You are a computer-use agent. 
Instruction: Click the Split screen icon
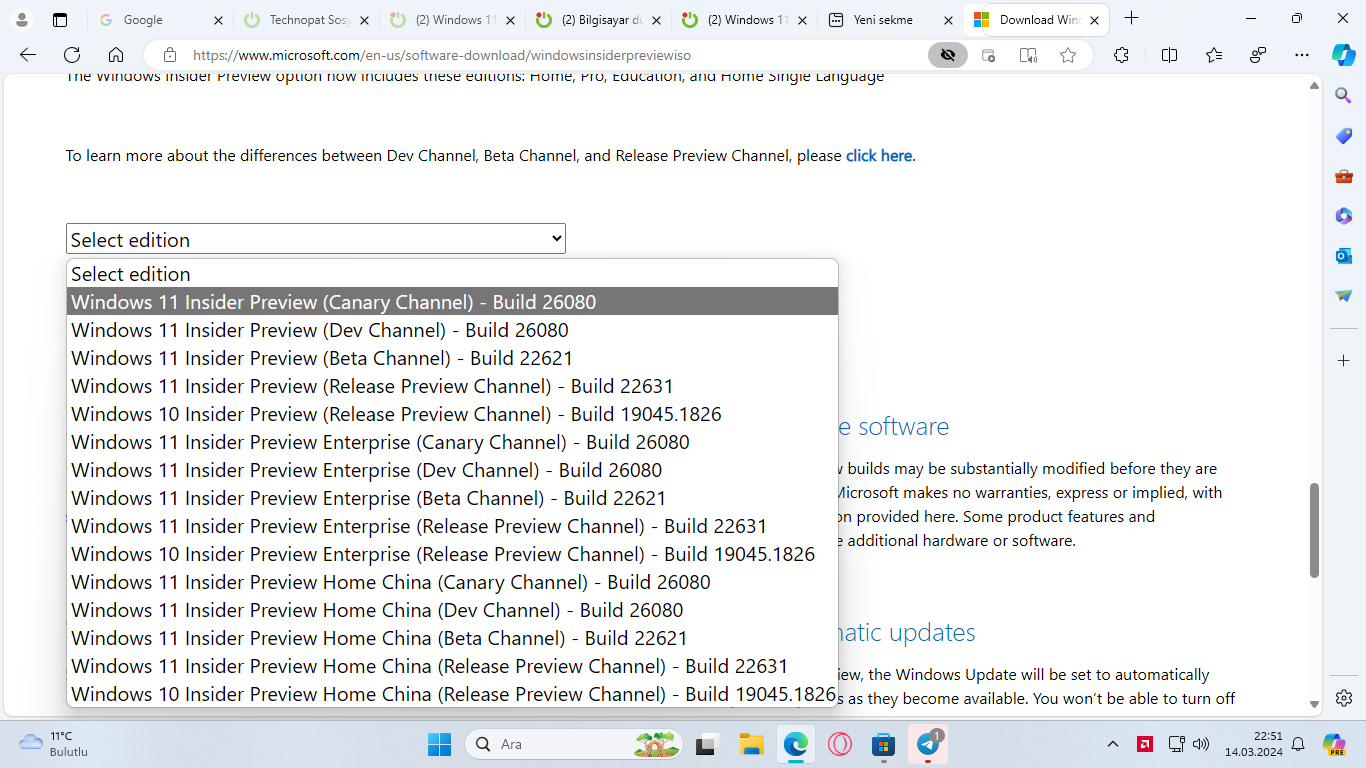click(x=1169, y=55)
